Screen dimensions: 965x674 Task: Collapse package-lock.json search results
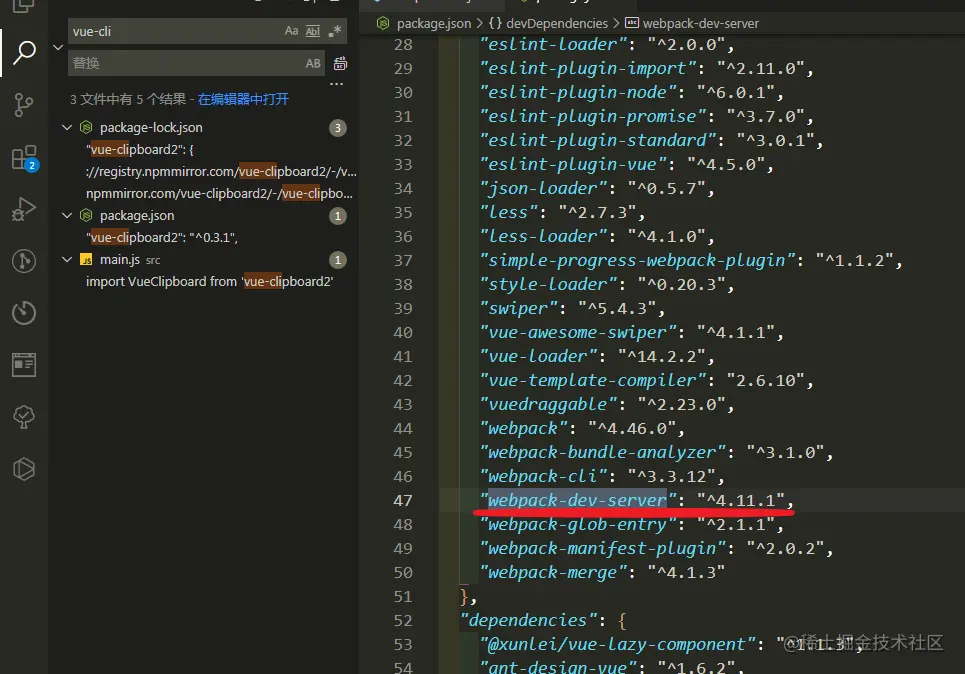(x=67, y=127)
